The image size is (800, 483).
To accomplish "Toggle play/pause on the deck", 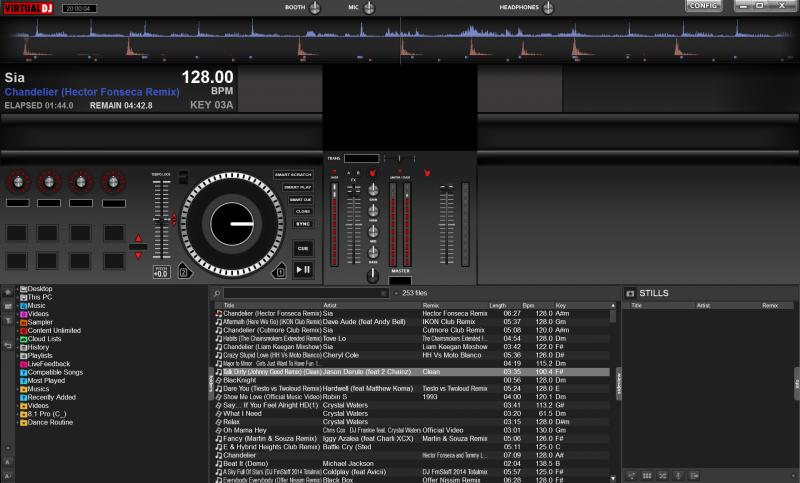I will [303, 269].
